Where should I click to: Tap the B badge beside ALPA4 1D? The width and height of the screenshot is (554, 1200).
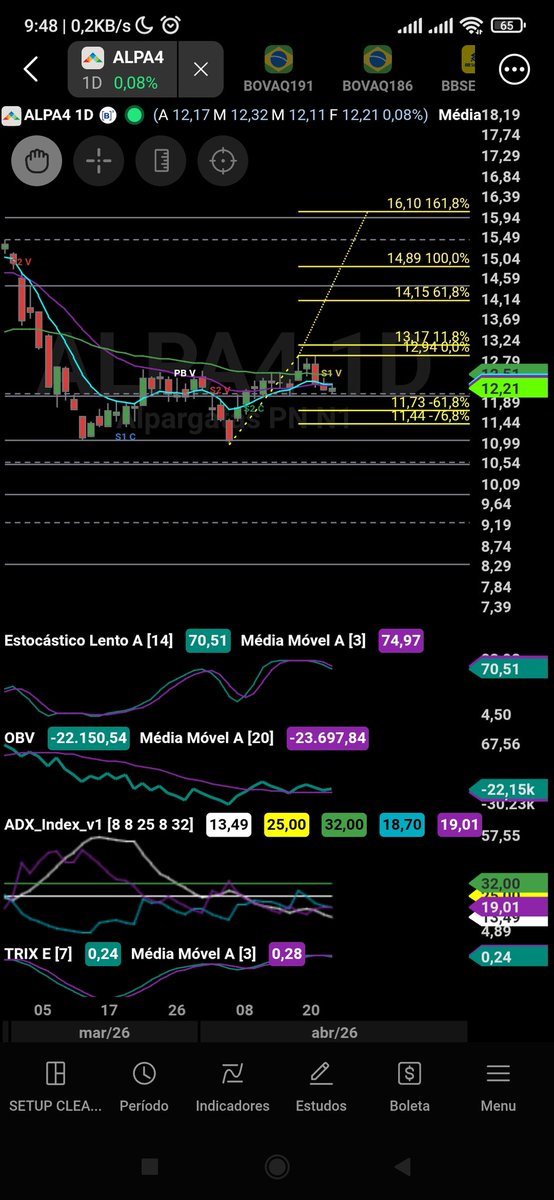tap(108, 115)
